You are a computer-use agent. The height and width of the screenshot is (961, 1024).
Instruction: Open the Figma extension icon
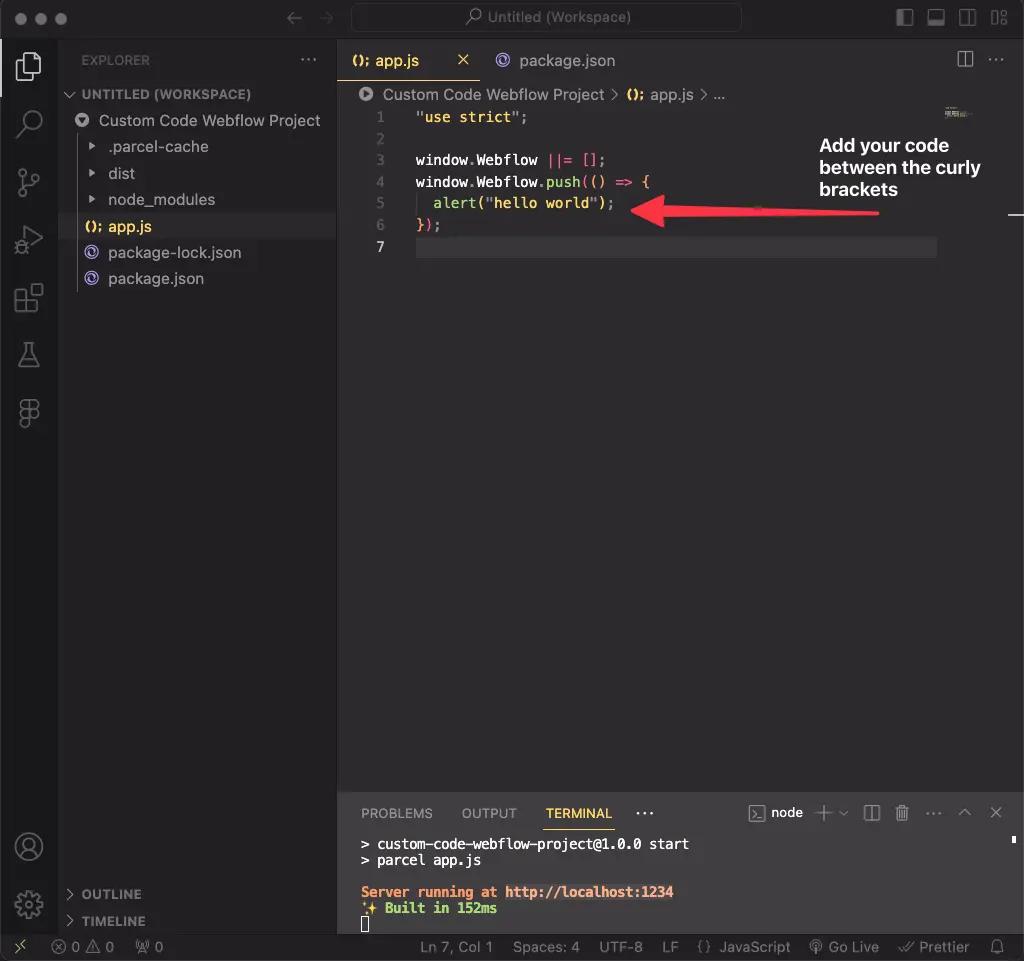[29, 413]
